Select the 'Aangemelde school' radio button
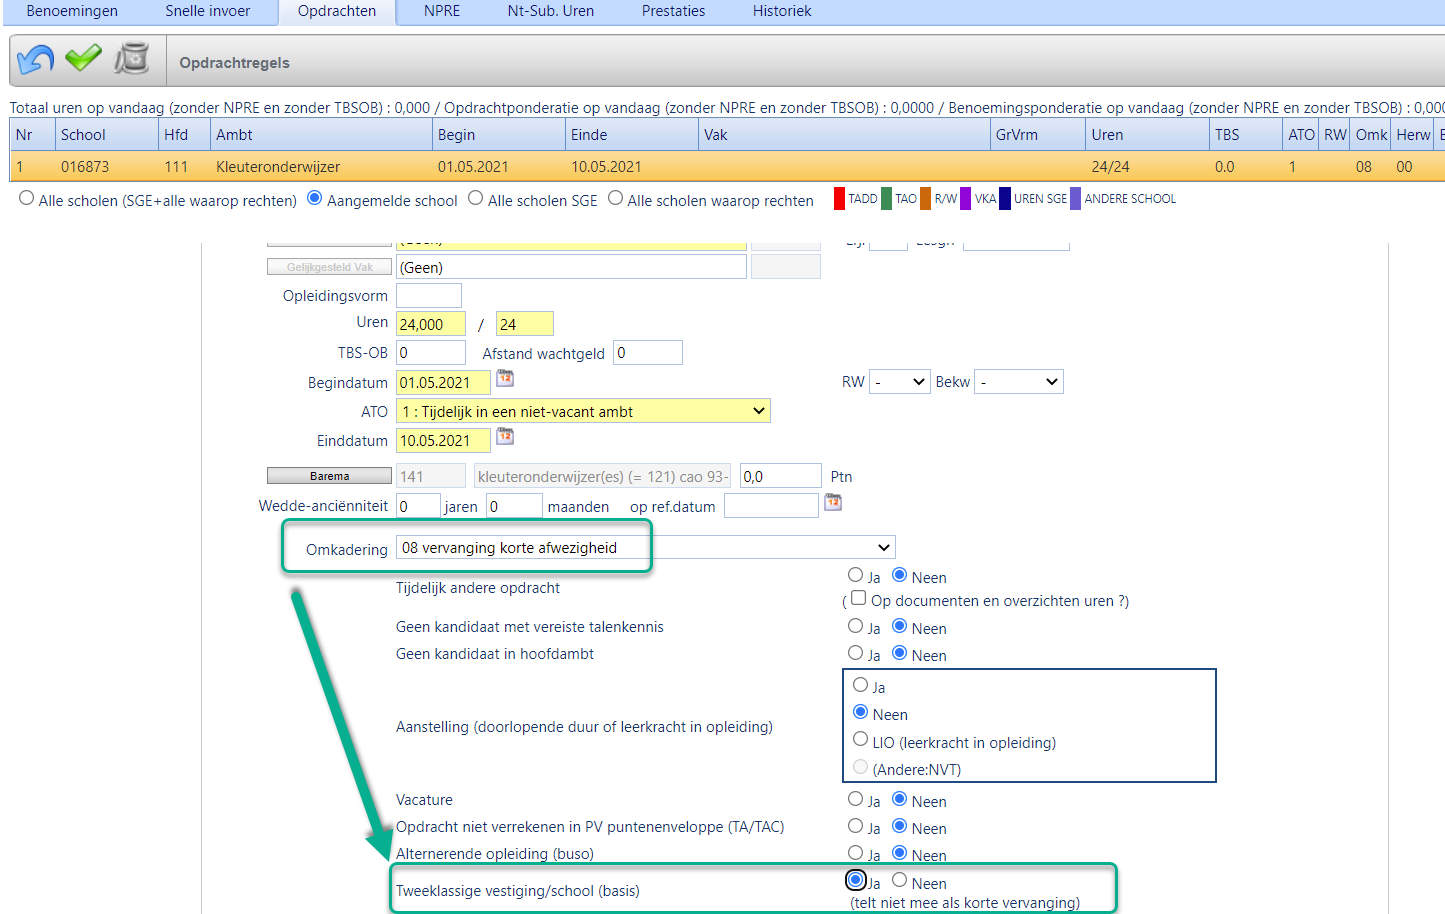This screenshot has height=914, width=1445. pyautogui.click(x=315, y=198)
